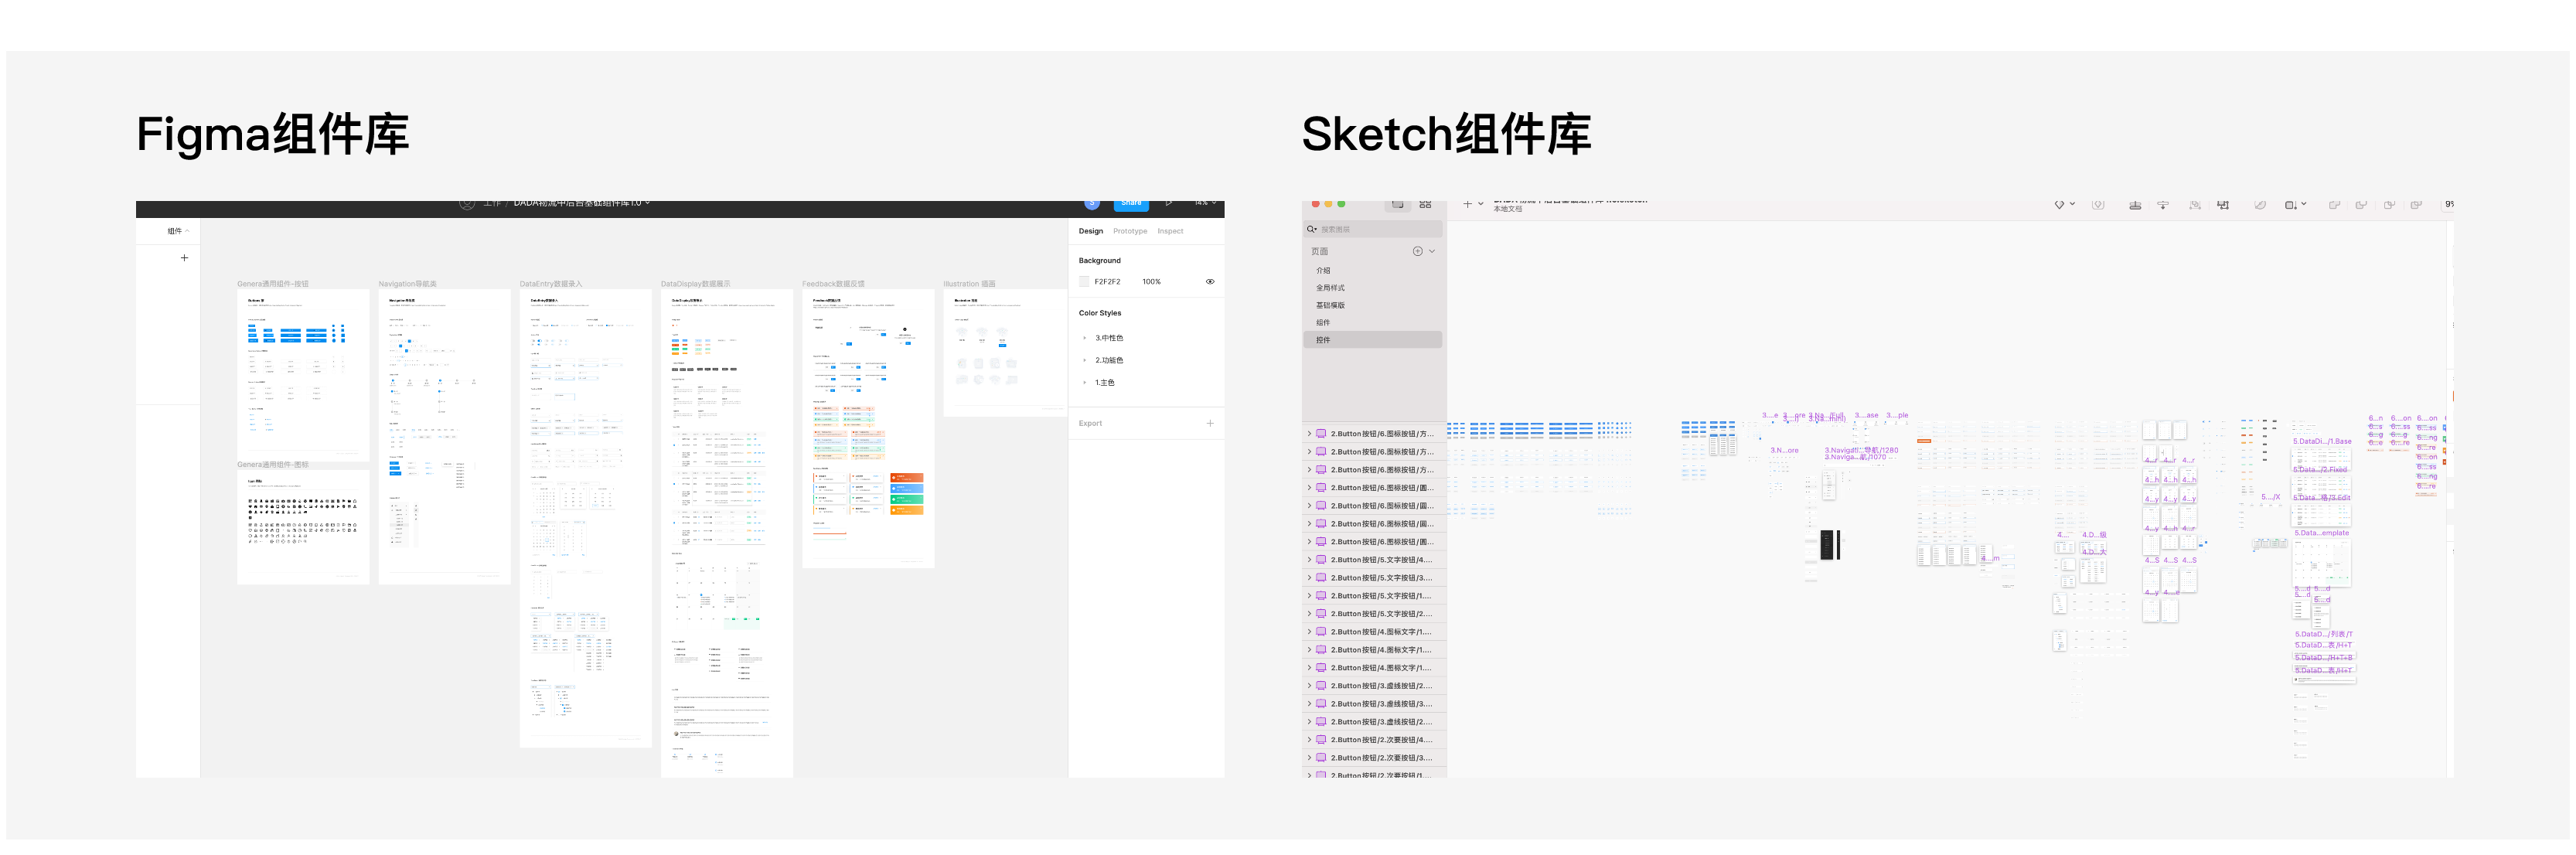Switch to the Prototype tab
The width and height of the screenshot is (2576, 855).
pyautogui.click(x=1130, y=231)
